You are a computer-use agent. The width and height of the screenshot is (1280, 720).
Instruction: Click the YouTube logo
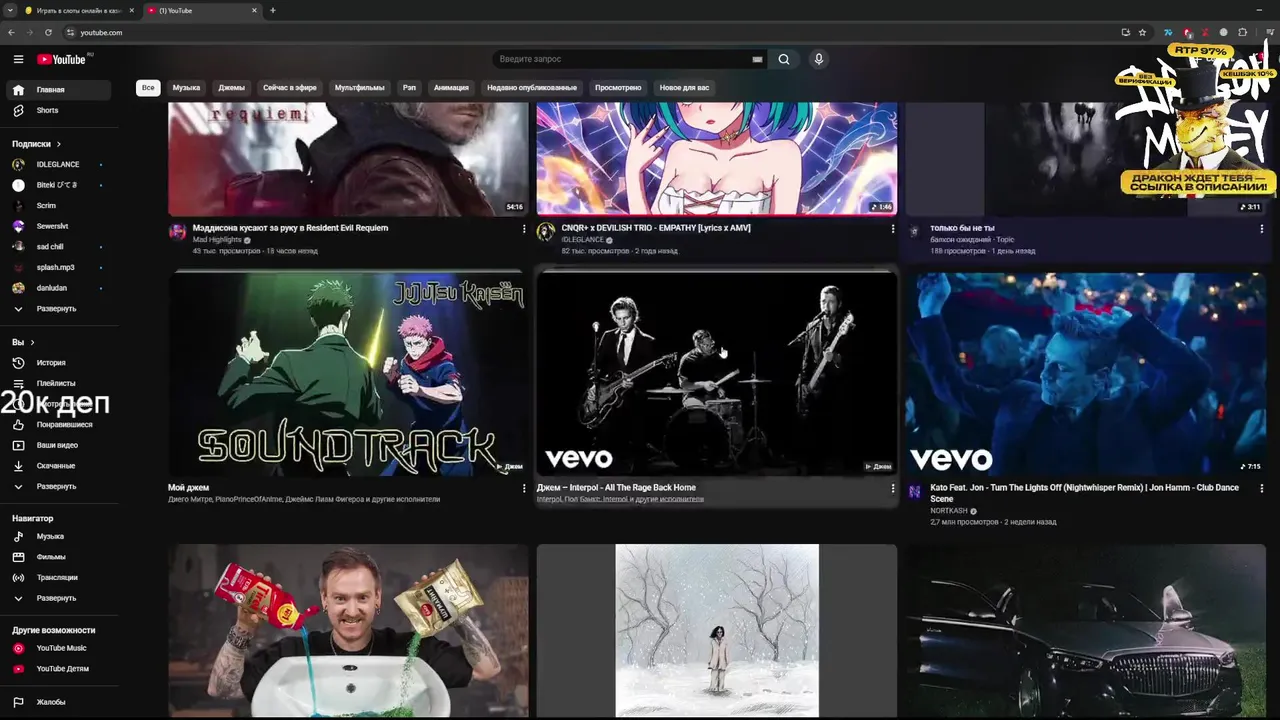(62, 59)
